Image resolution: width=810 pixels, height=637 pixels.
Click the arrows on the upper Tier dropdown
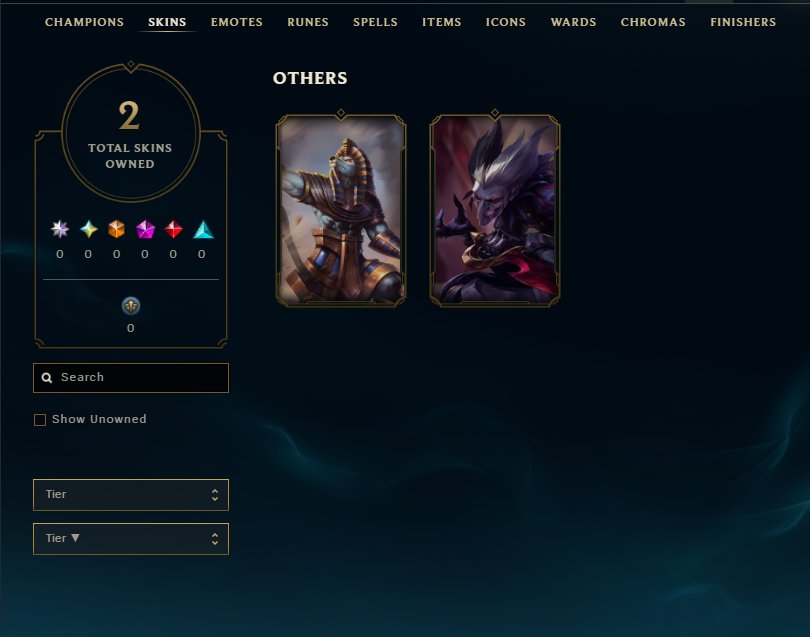coord(215,495)
